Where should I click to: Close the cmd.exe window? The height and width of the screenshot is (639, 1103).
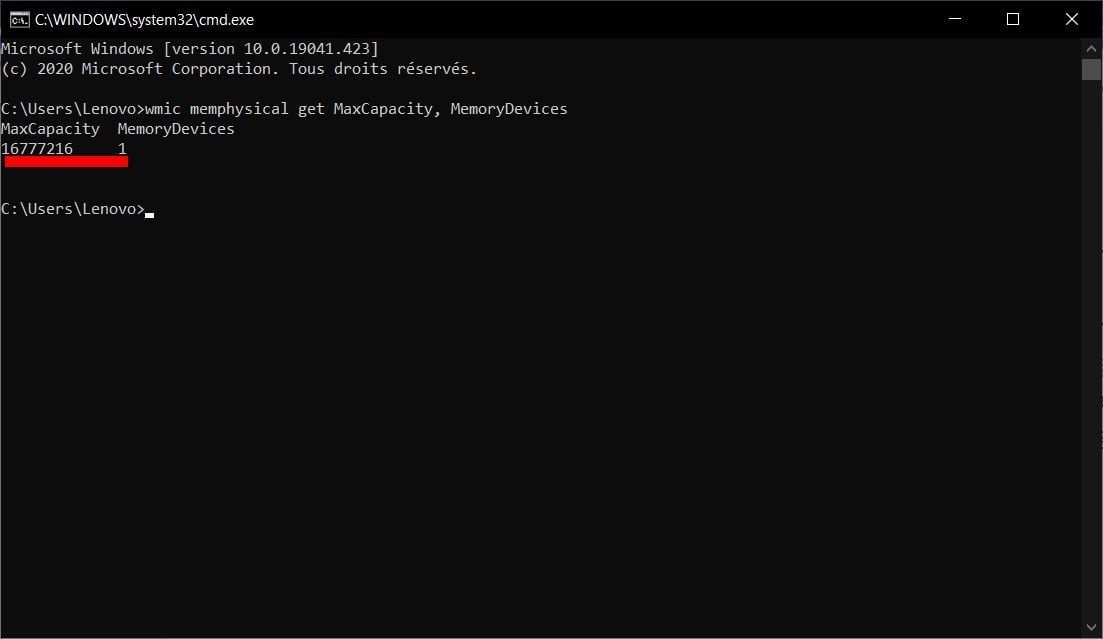[1071, 19]
